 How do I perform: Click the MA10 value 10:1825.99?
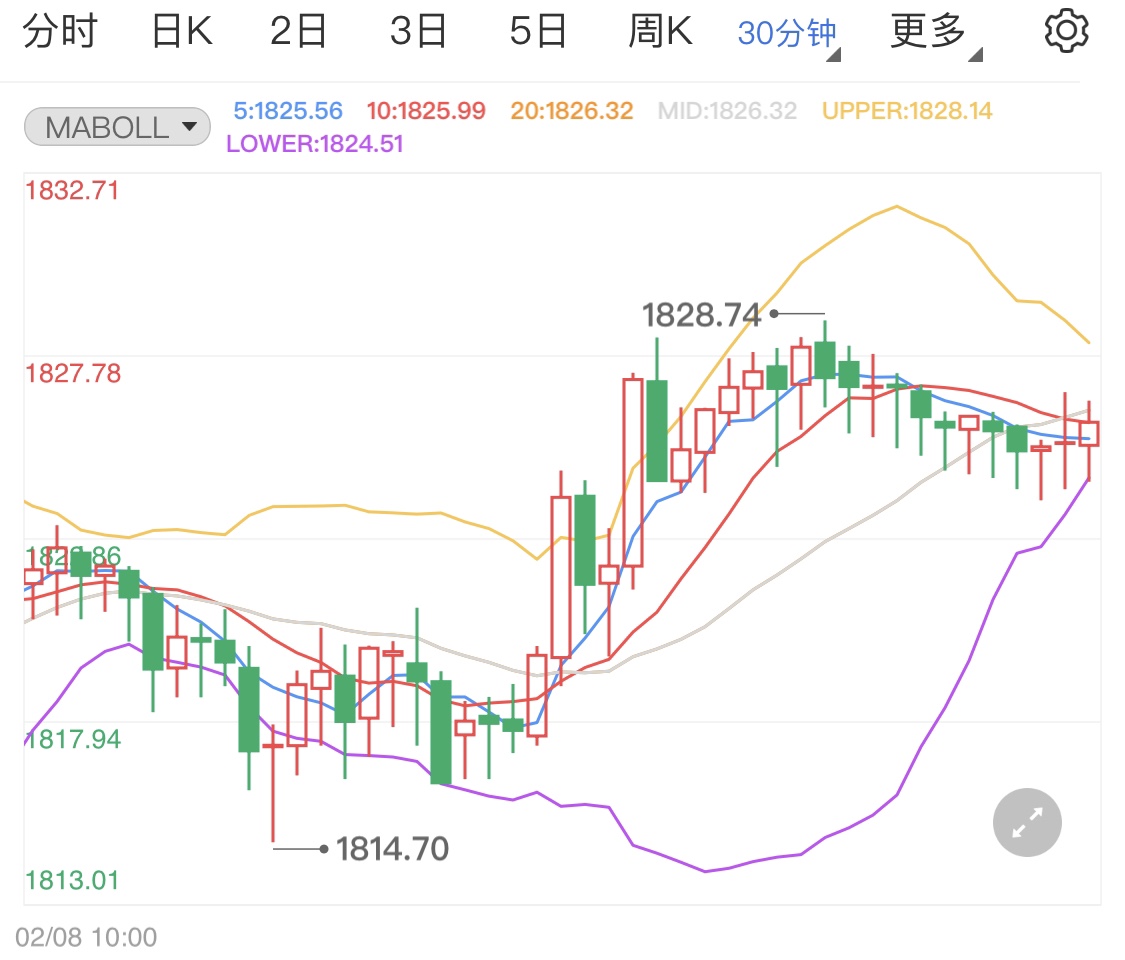pyautogui.click(x=426, y=110)
